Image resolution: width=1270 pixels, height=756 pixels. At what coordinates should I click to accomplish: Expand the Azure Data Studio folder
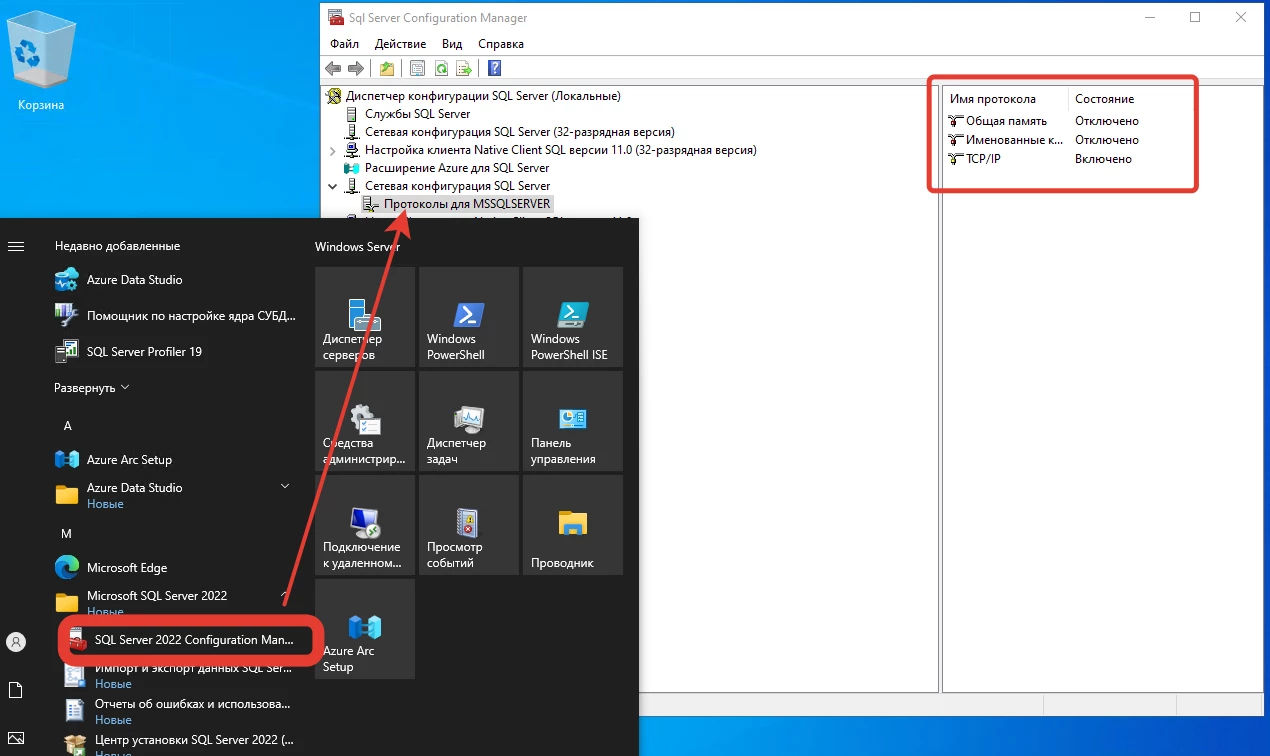284,487
